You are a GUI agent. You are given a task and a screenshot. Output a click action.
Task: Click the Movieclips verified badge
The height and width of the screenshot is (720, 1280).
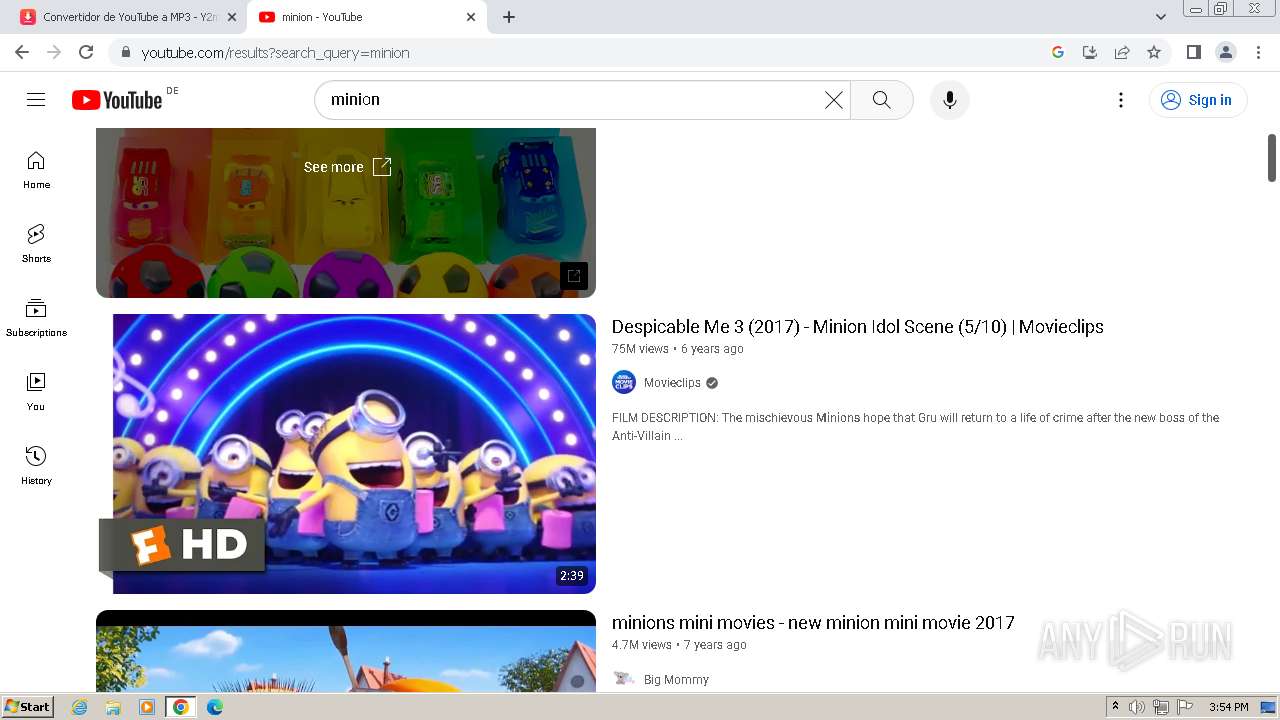pyautogui.click(x=712, y=383)
